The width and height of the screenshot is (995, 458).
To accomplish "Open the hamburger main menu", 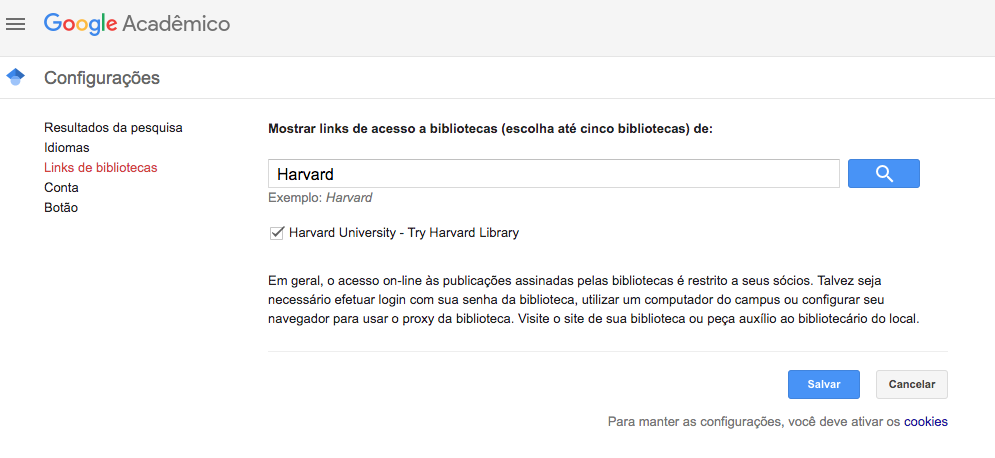I will pyautogui.click(x=15, y=24).
